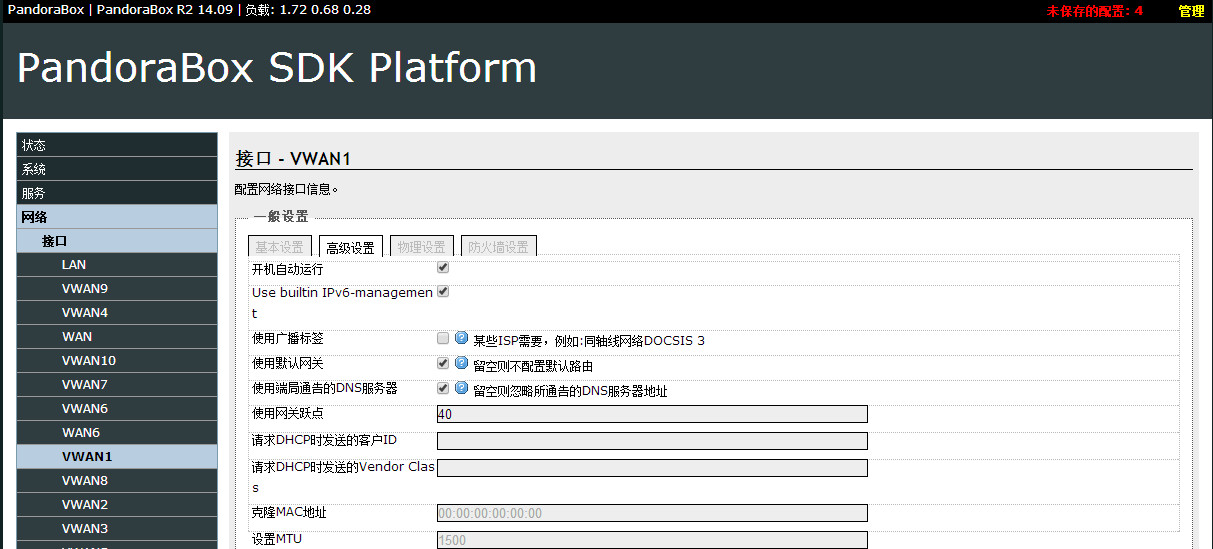The image size is (1213, 549).
Task: Click 一般设置 section legend
Action: 280,217
